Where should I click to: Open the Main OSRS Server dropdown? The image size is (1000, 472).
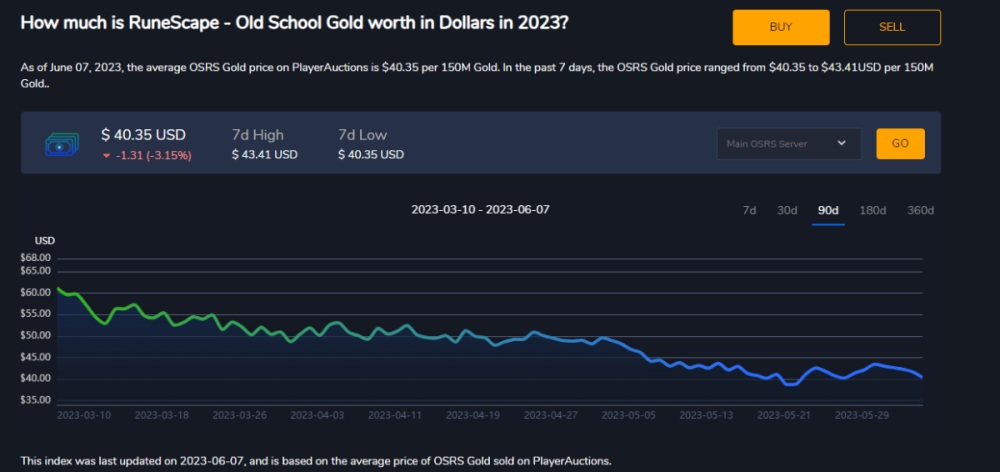(x=788, y=143)
